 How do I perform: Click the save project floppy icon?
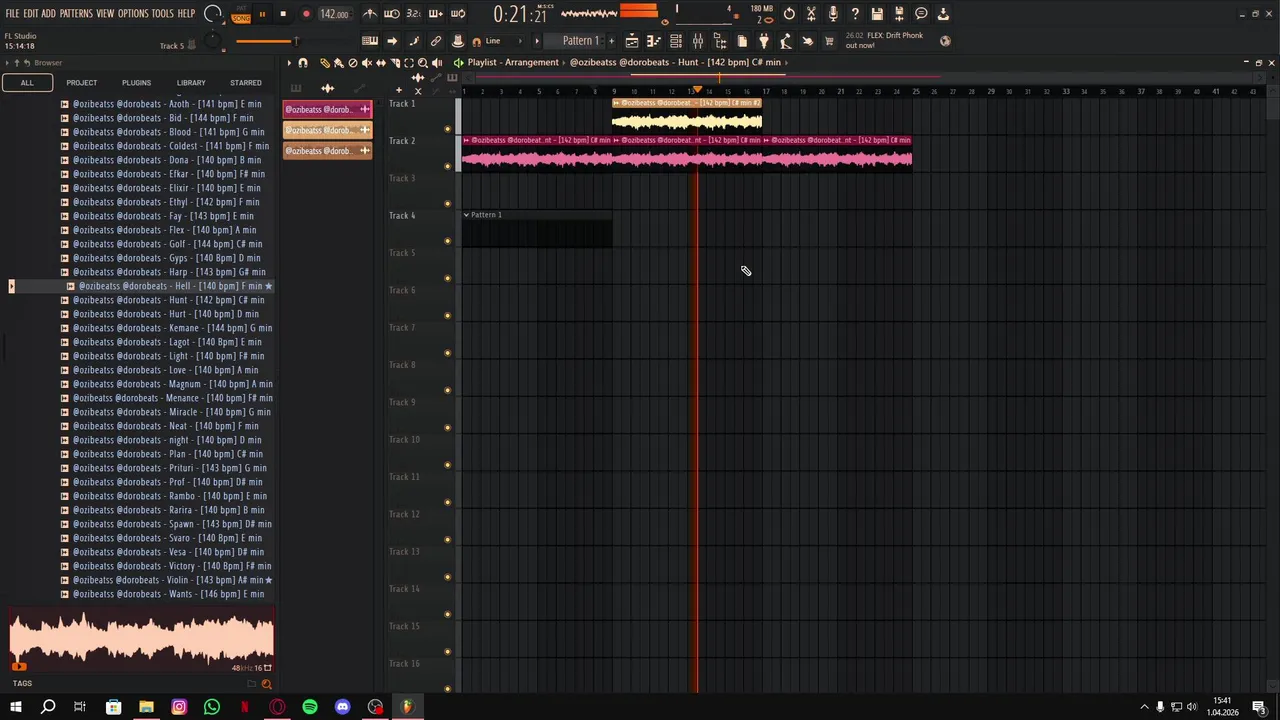877,14
